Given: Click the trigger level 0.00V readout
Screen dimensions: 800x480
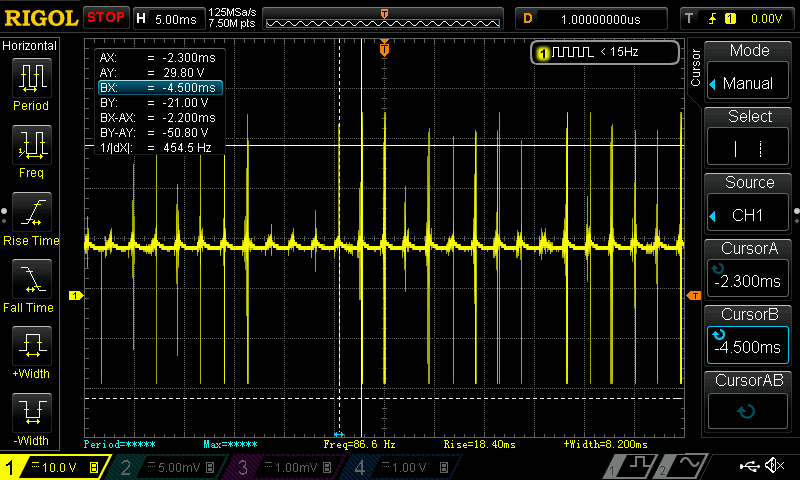Looking at the screenshot, I should point(766,19).
